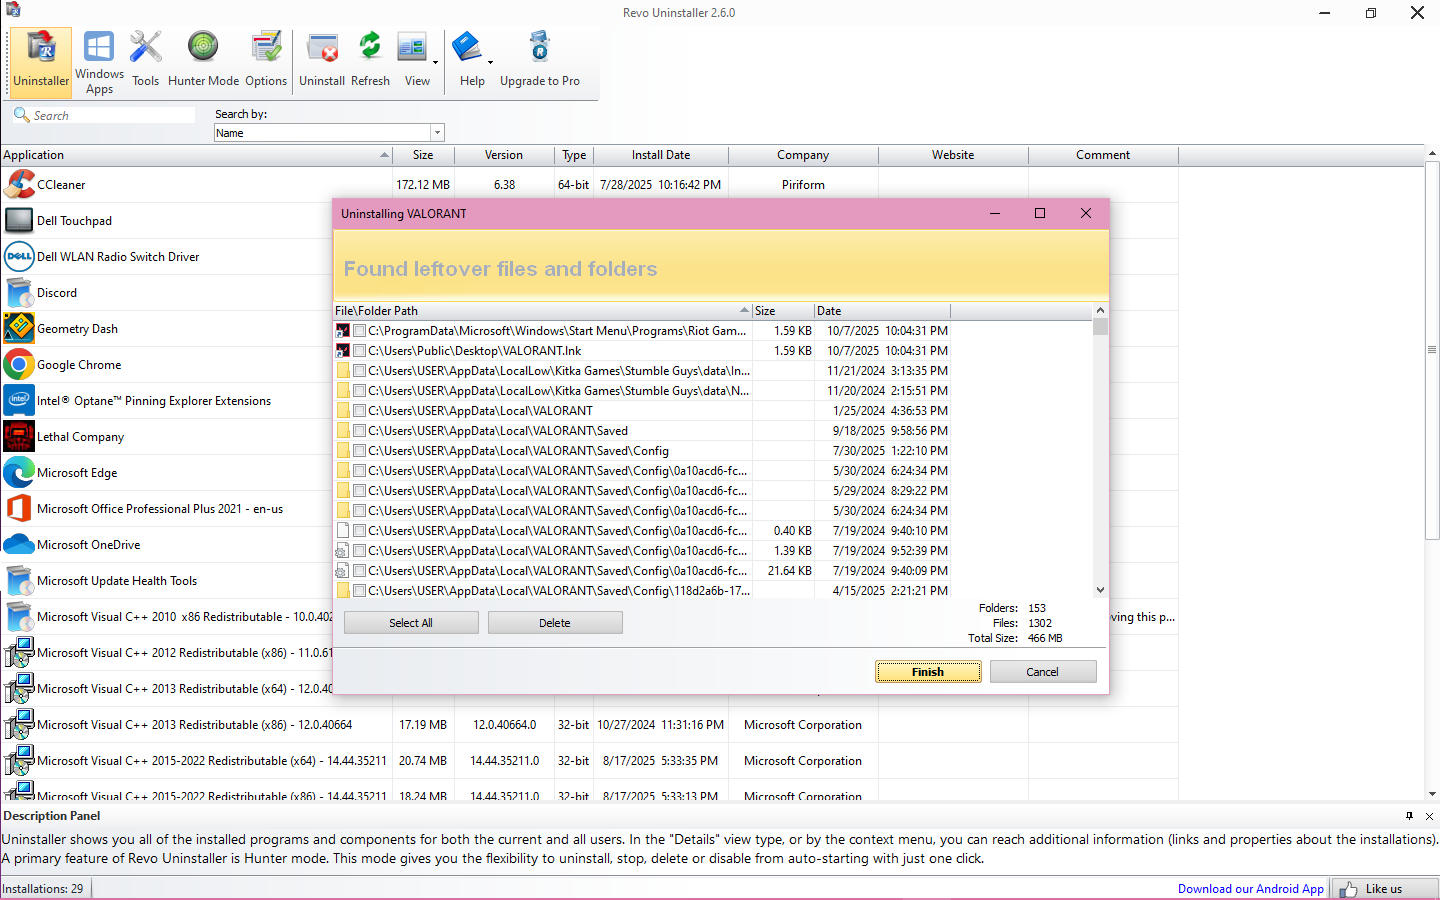The image size is (1440, 900).
Task: Select Microsoft Update Health Tools icon
Action: [19, 581]
